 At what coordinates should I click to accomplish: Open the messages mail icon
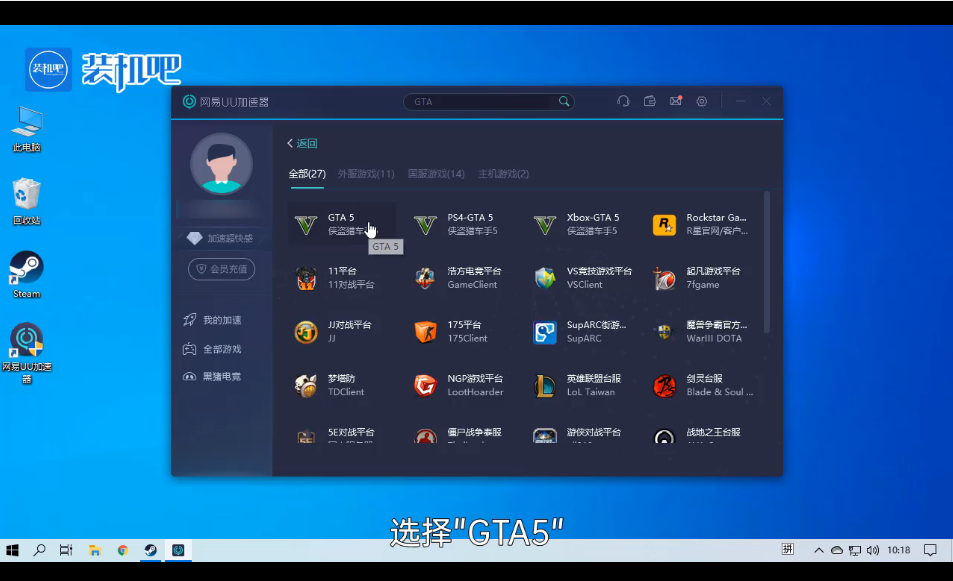point(676,101)
